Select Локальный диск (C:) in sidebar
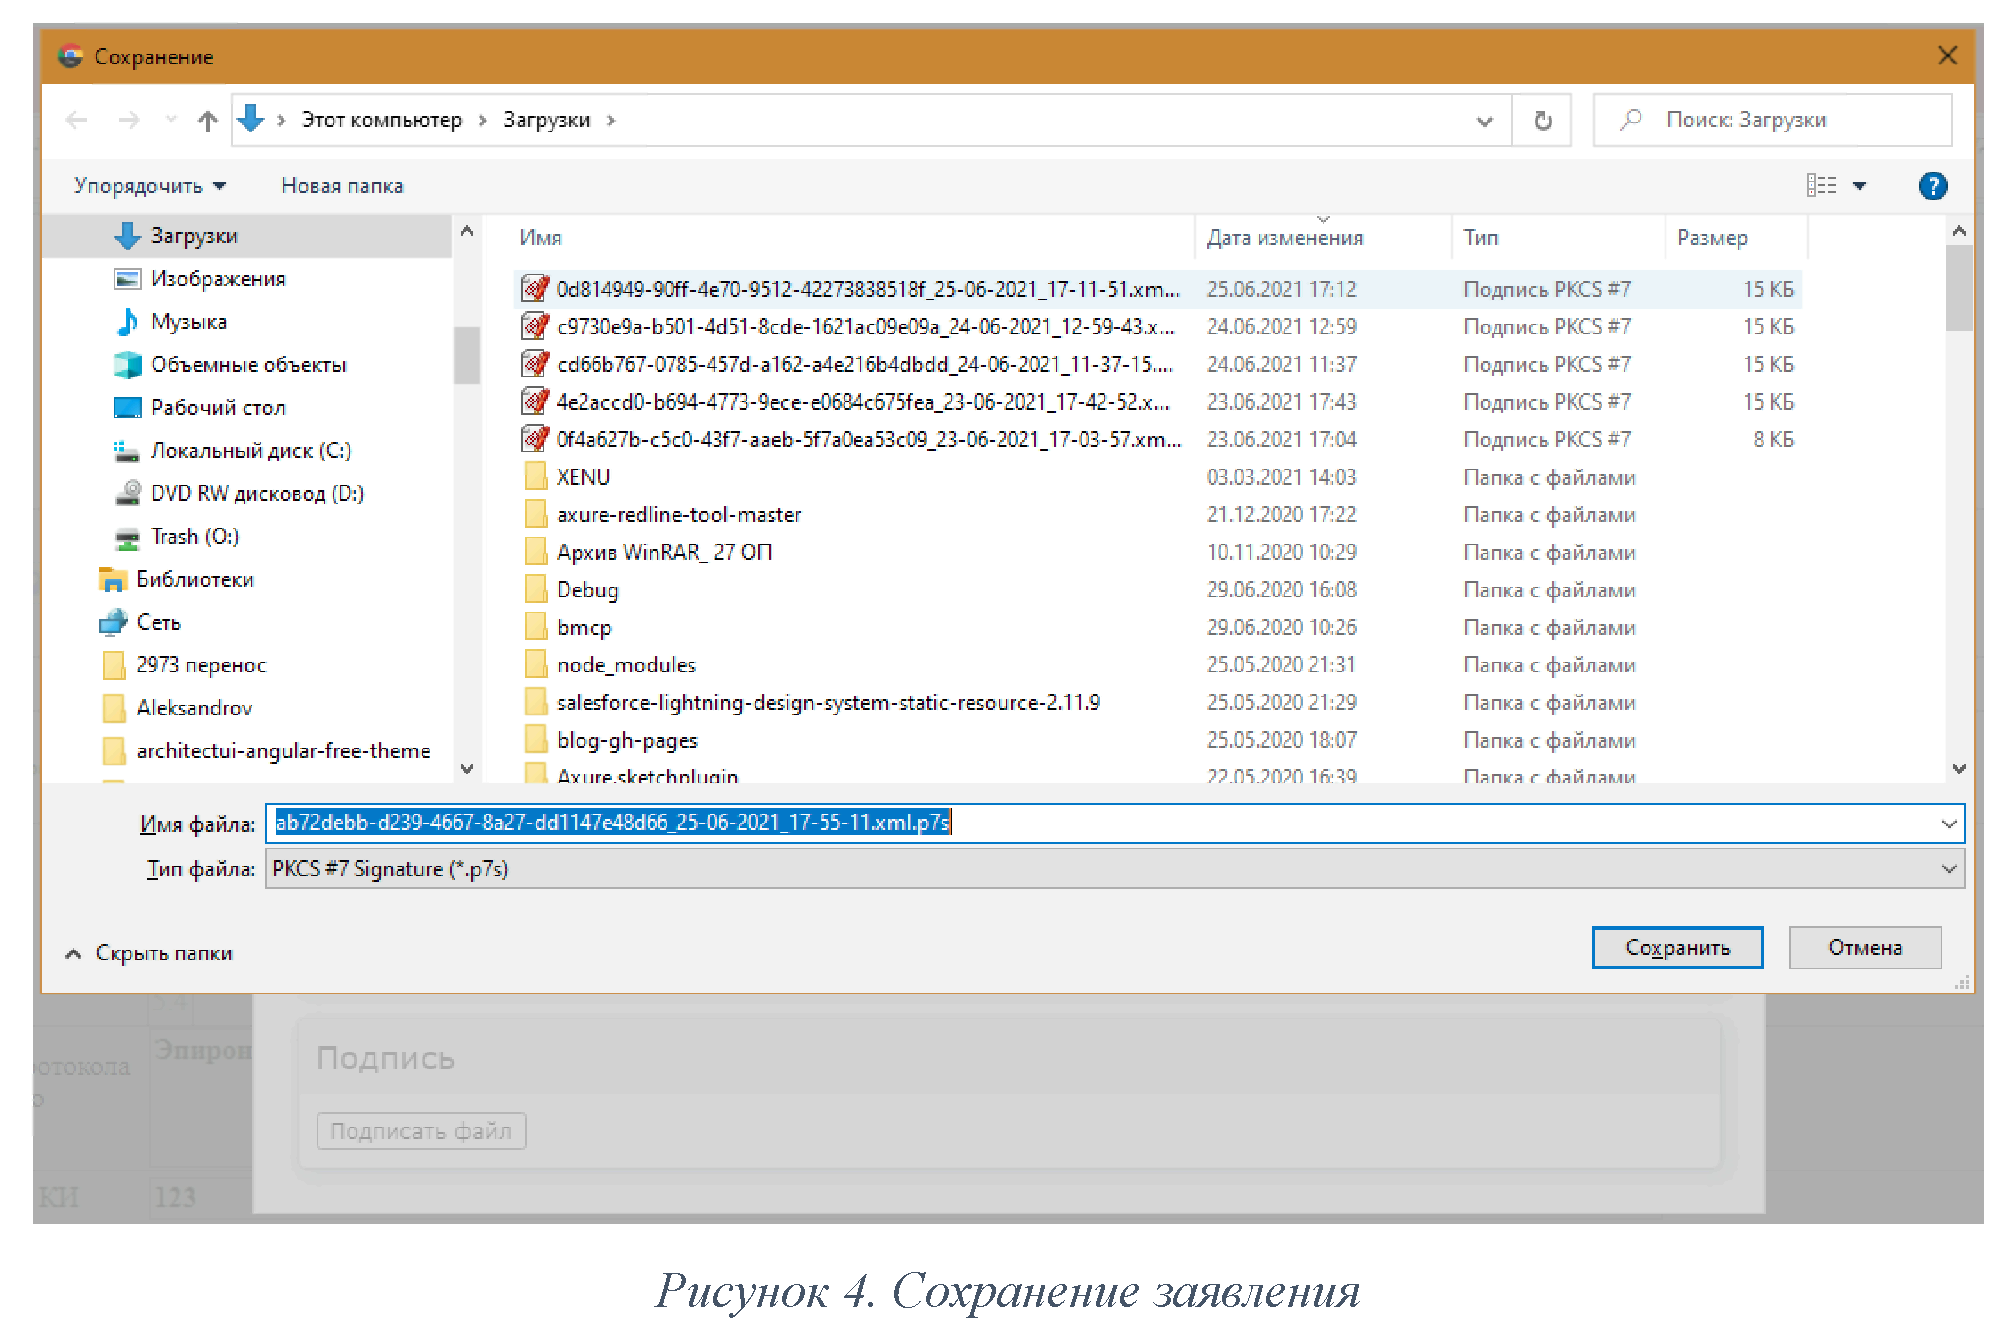Screen dimensions: 2014x1332 point(250,451)
